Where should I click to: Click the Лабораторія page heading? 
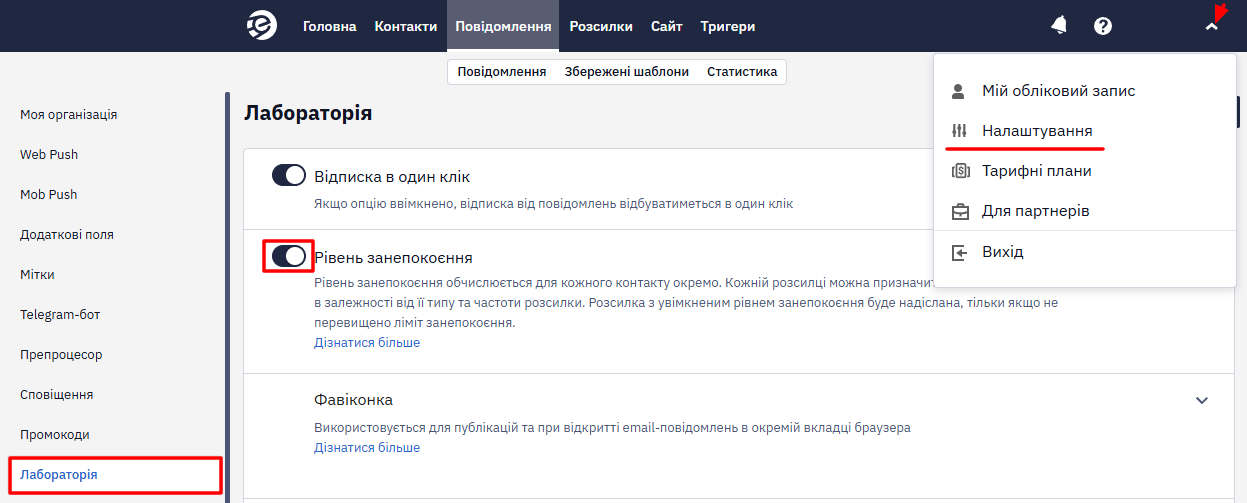point(308,113)
